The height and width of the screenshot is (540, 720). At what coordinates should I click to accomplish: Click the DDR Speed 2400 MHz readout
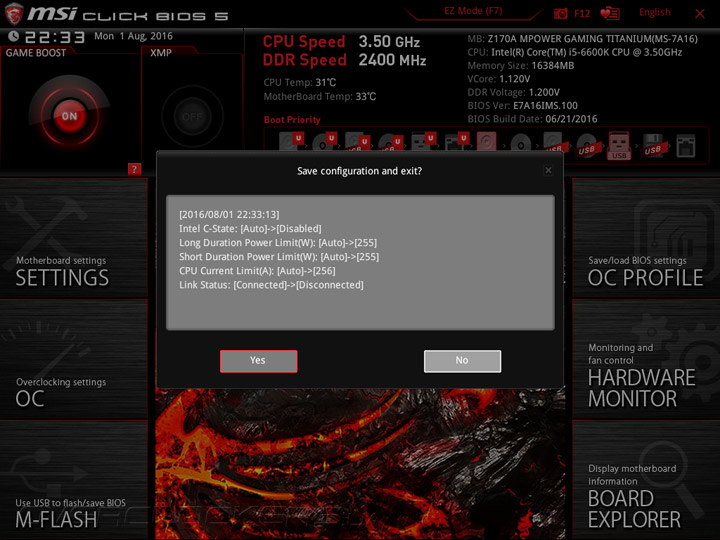[x=344, y=60]
